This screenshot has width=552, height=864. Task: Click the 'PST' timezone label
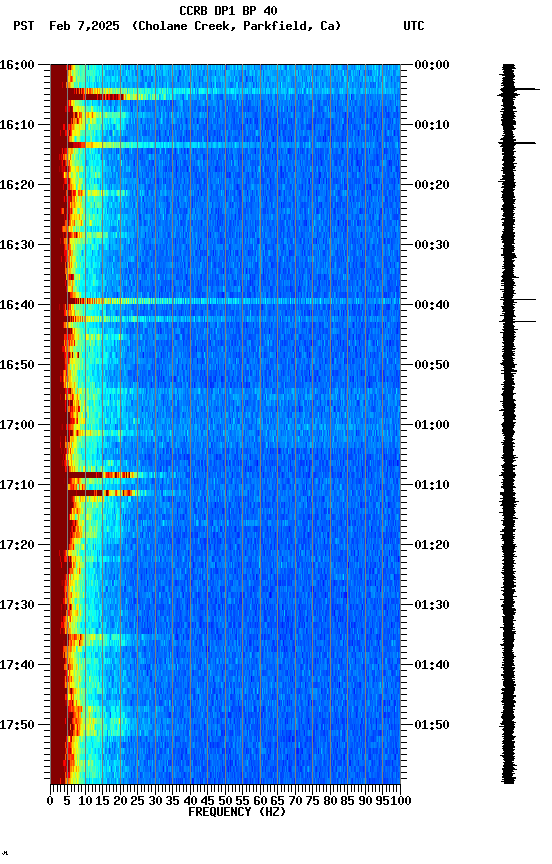tap(24, 26)
